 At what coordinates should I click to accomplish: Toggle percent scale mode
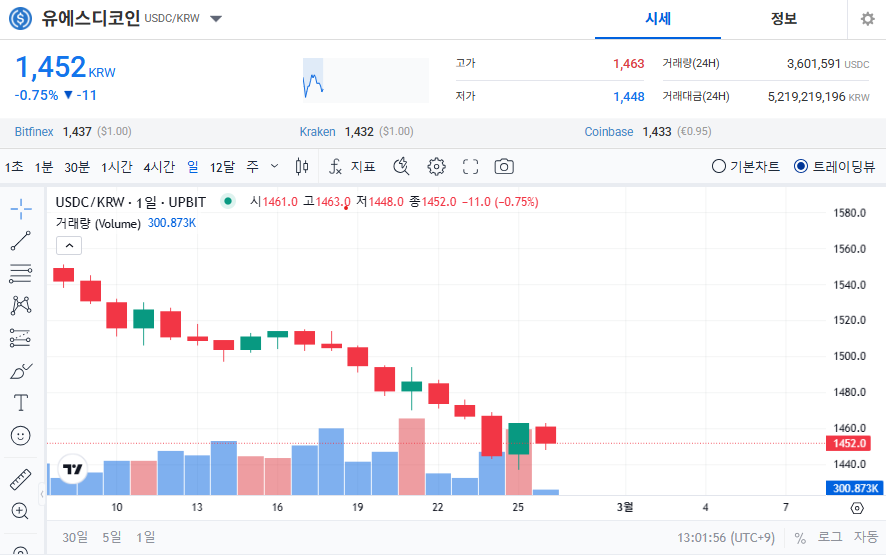[800, 537]
